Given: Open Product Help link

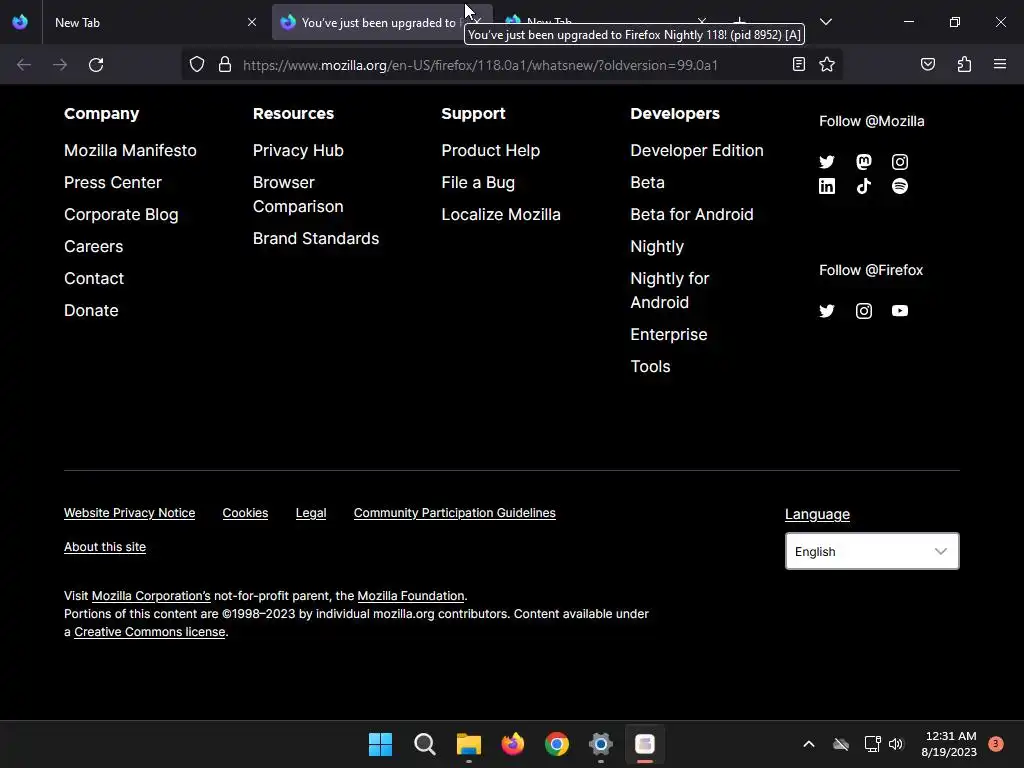Looking at the screenshot, I should tap(490, 150).
